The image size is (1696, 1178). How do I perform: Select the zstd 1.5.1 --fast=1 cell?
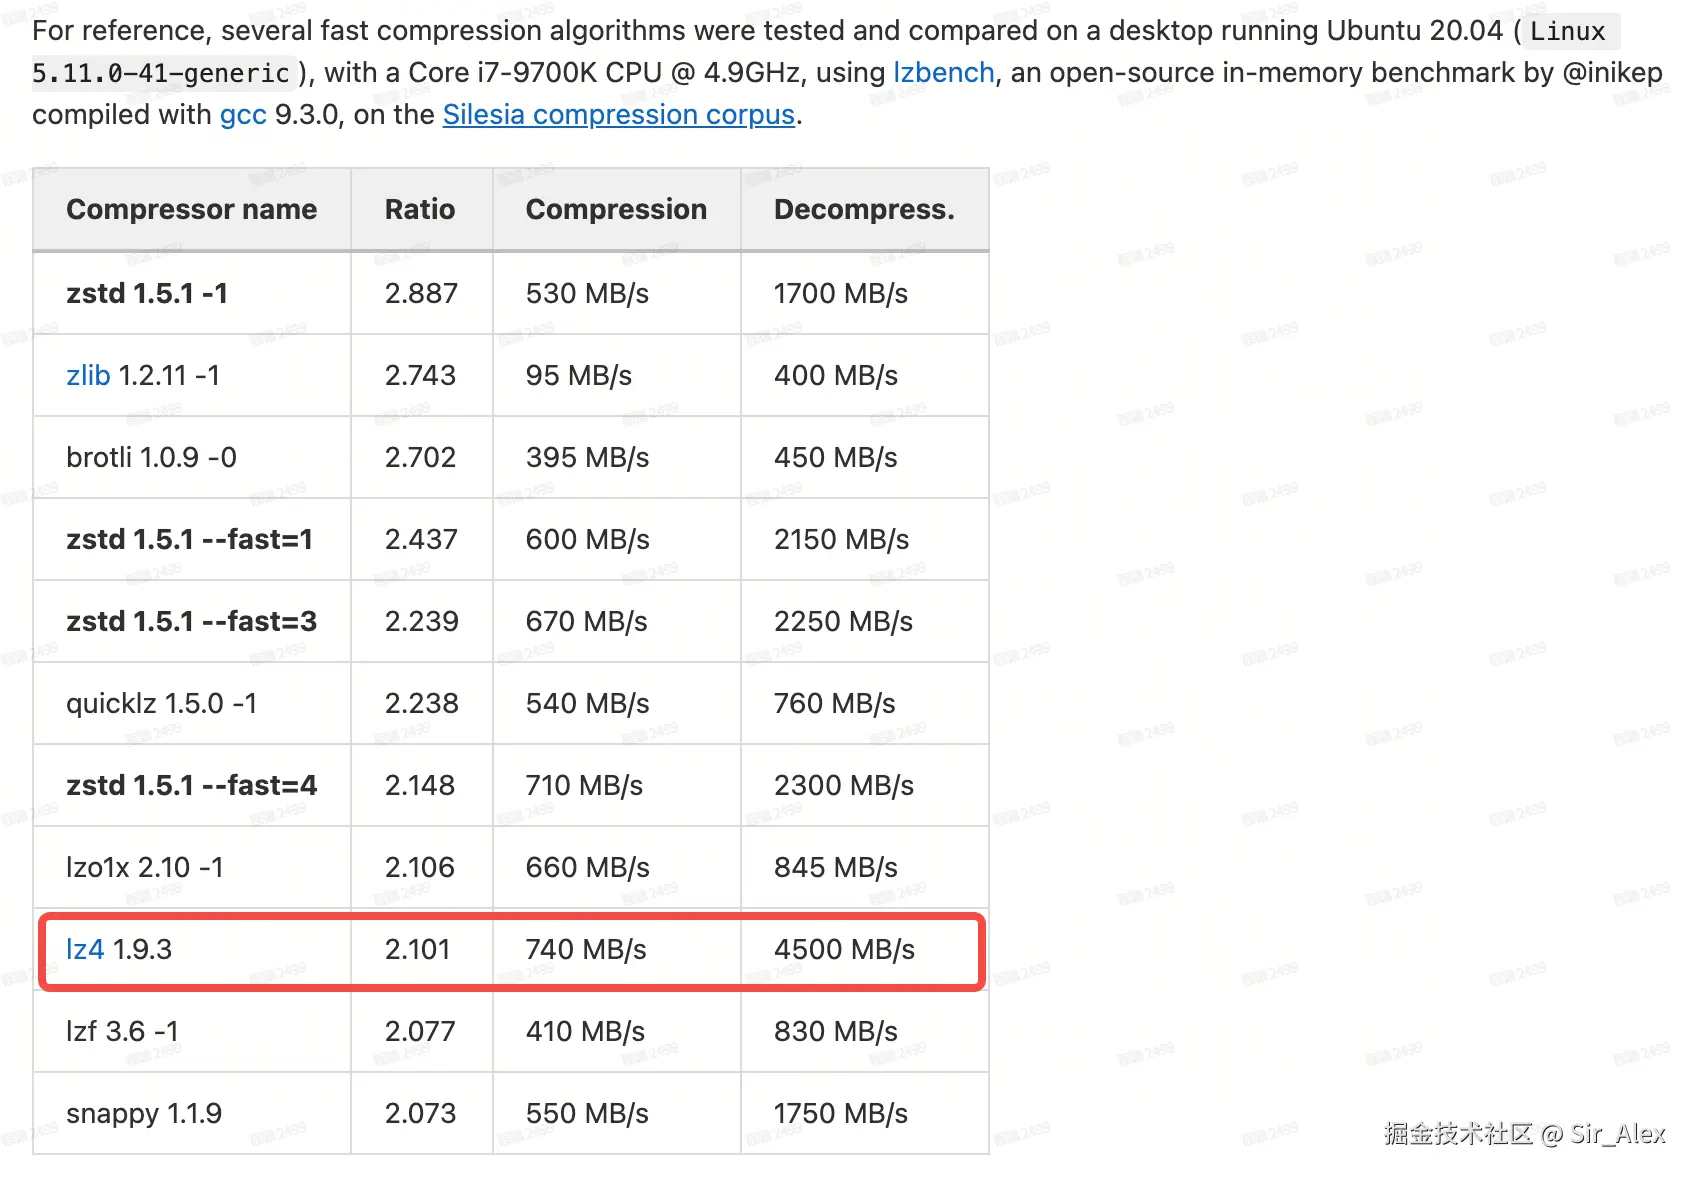coord(189,540)
